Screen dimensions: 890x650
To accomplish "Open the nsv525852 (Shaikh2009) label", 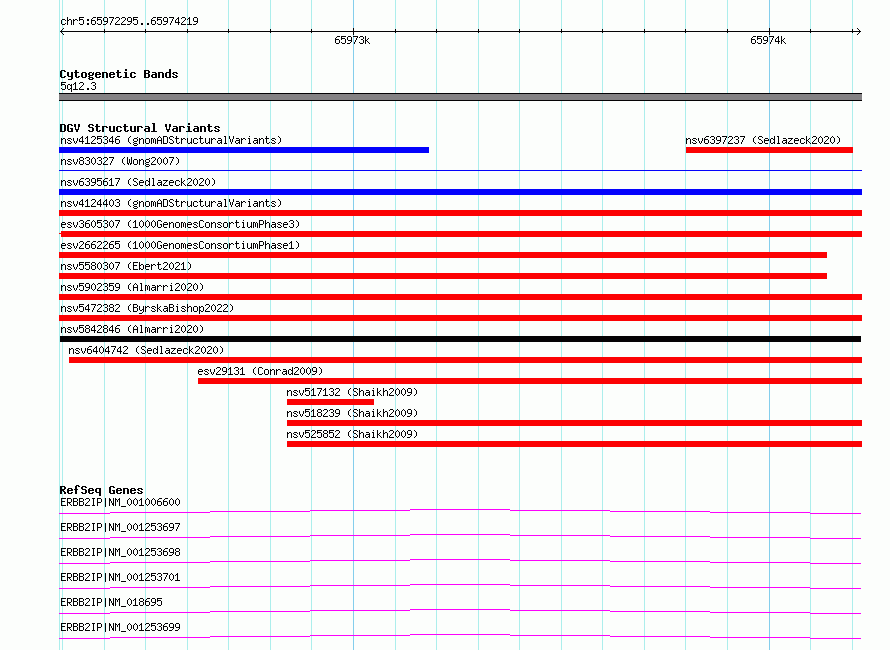I will point(352,434).
